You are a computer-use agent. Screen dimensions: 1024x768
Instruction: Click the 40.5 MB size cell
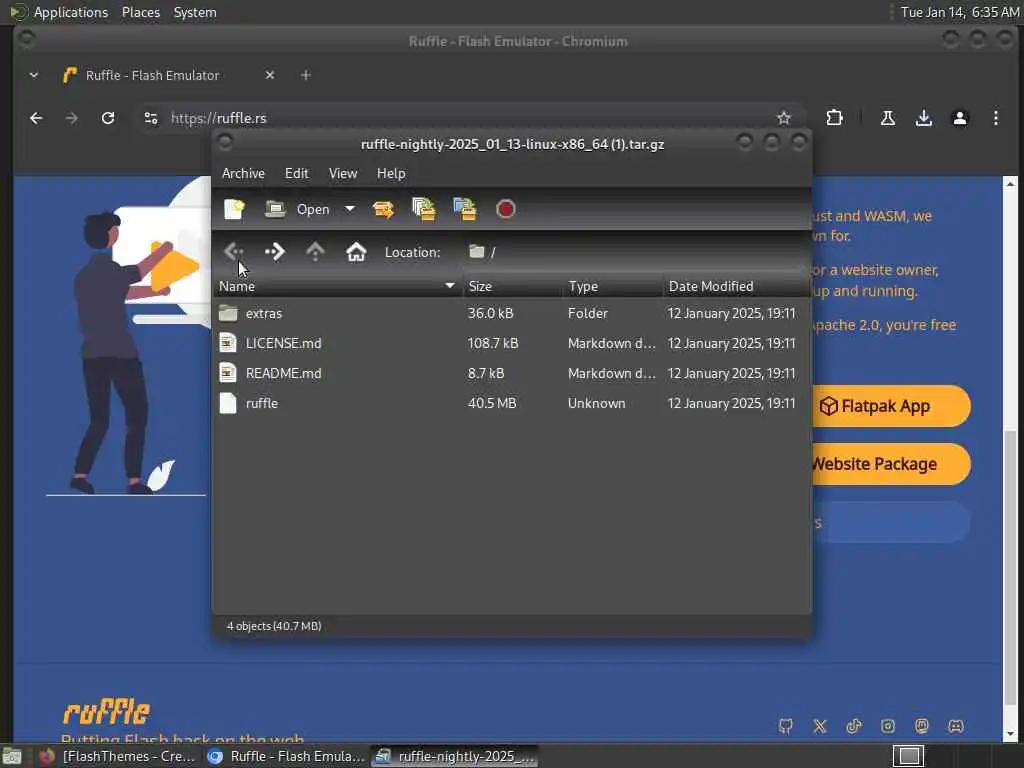(492, 404)
